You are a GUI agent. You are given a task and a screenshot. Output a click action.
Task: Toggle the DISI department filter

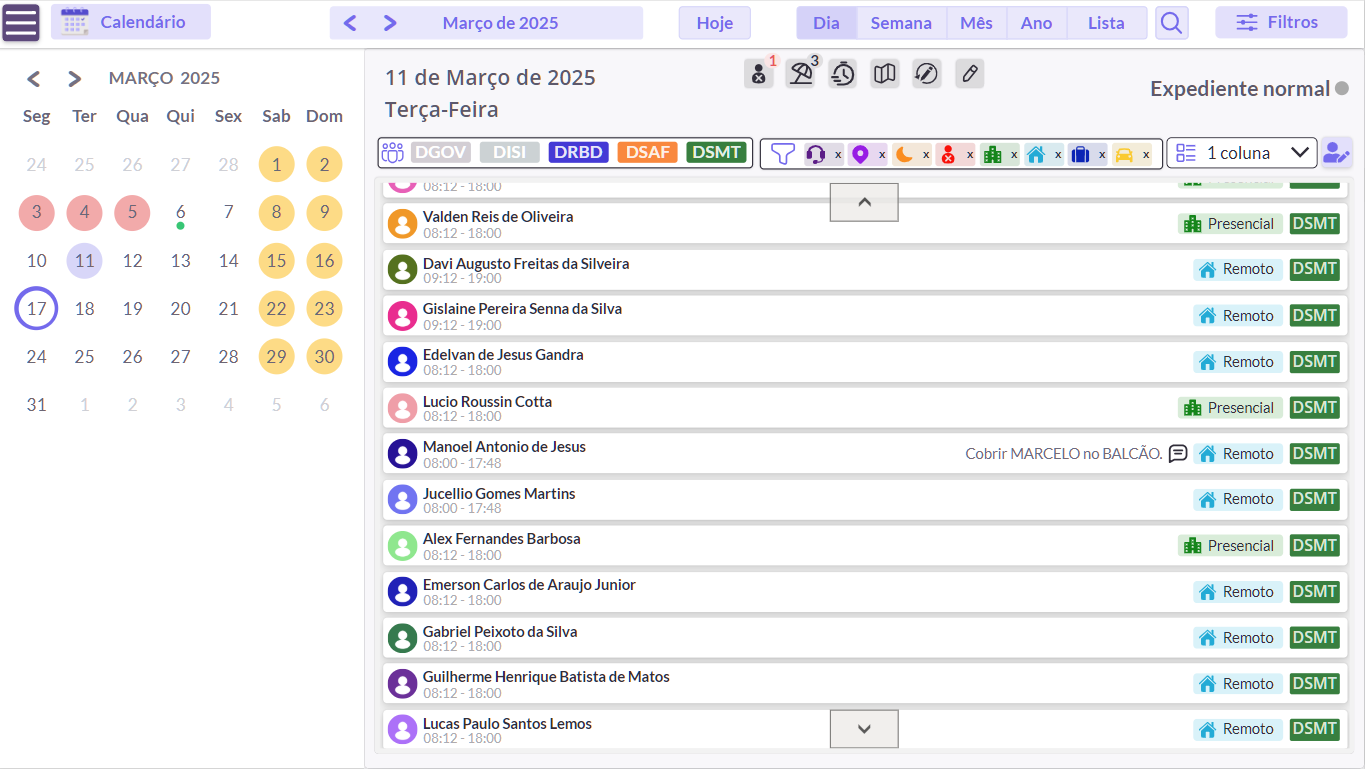click(510, 153)
